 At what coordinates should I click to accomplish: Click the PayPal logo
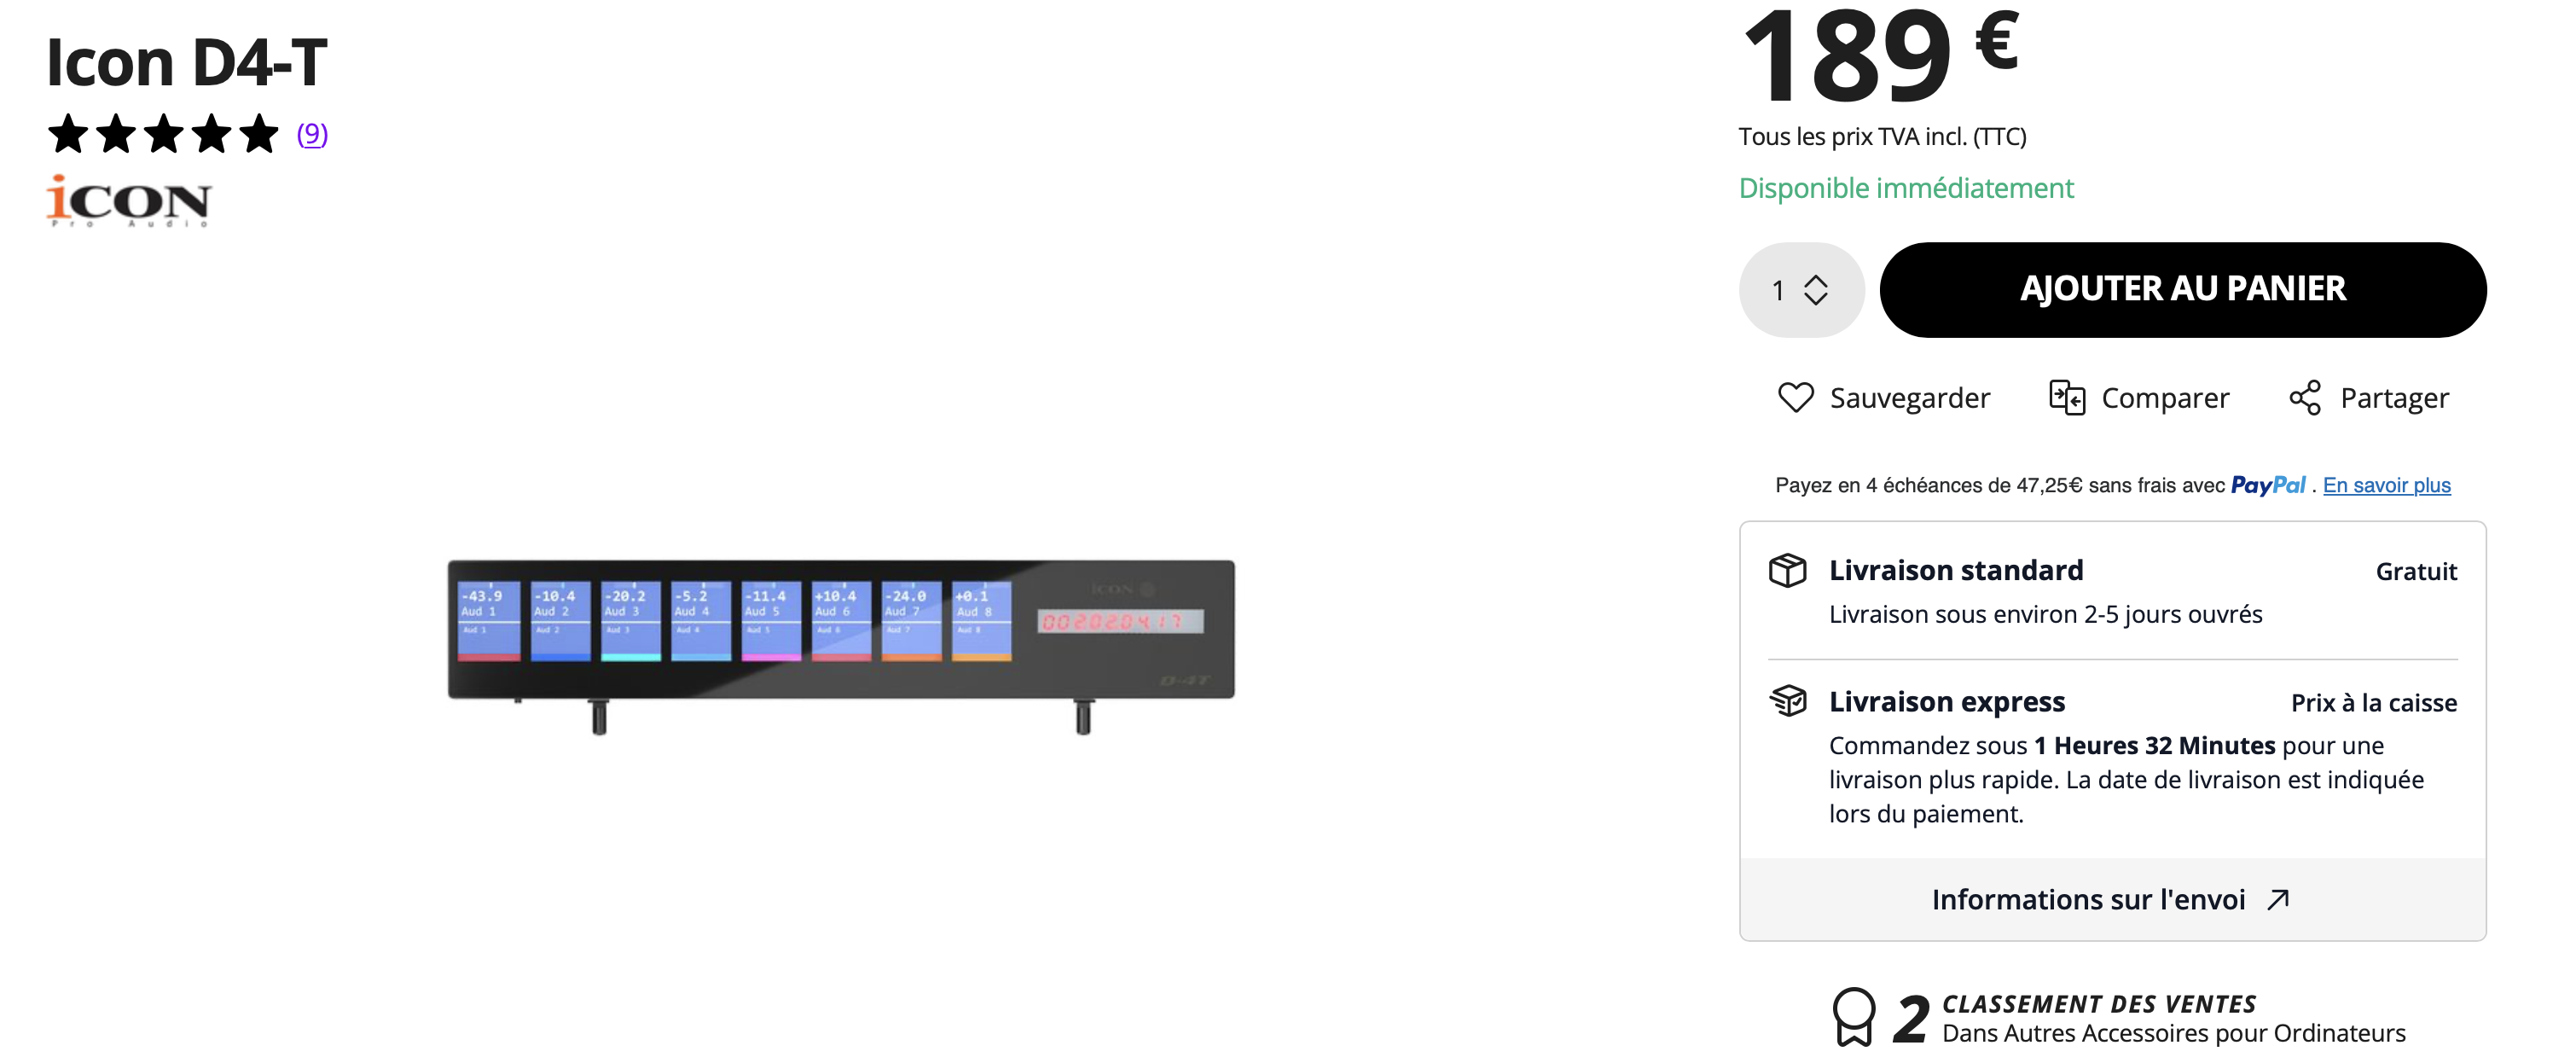point(2267,485)
